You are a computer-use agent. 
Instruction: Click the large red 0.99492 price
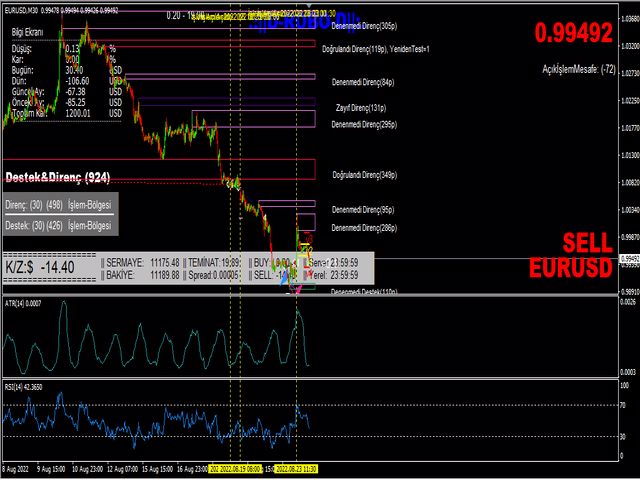pos(574,33)
